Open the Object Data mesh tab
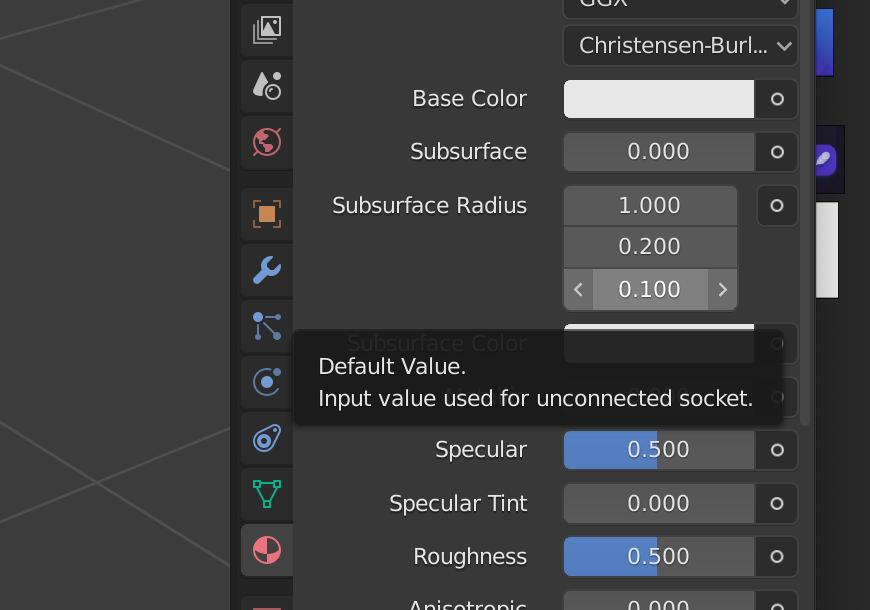Image resolution: width=870 pixels, height=610 pixels. pyautogui.click(x=267, y=494)
